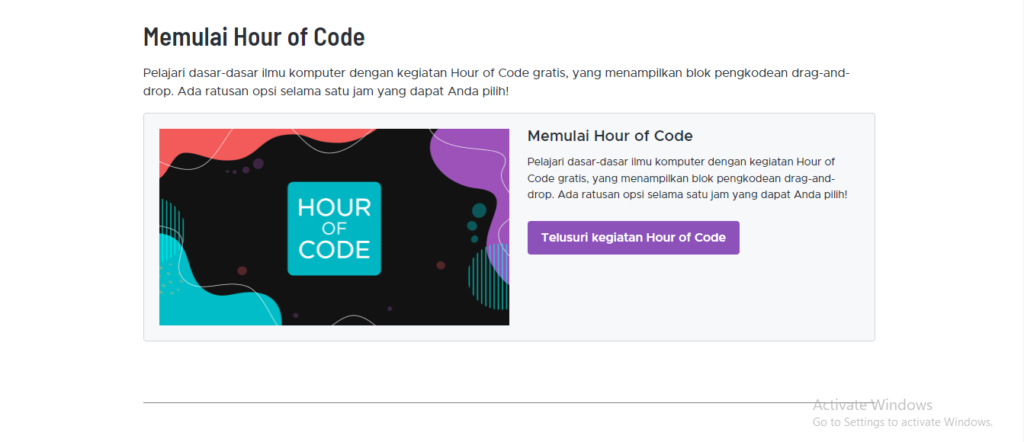Select the teal HOUR OF CODE logo square

point(334,229)
